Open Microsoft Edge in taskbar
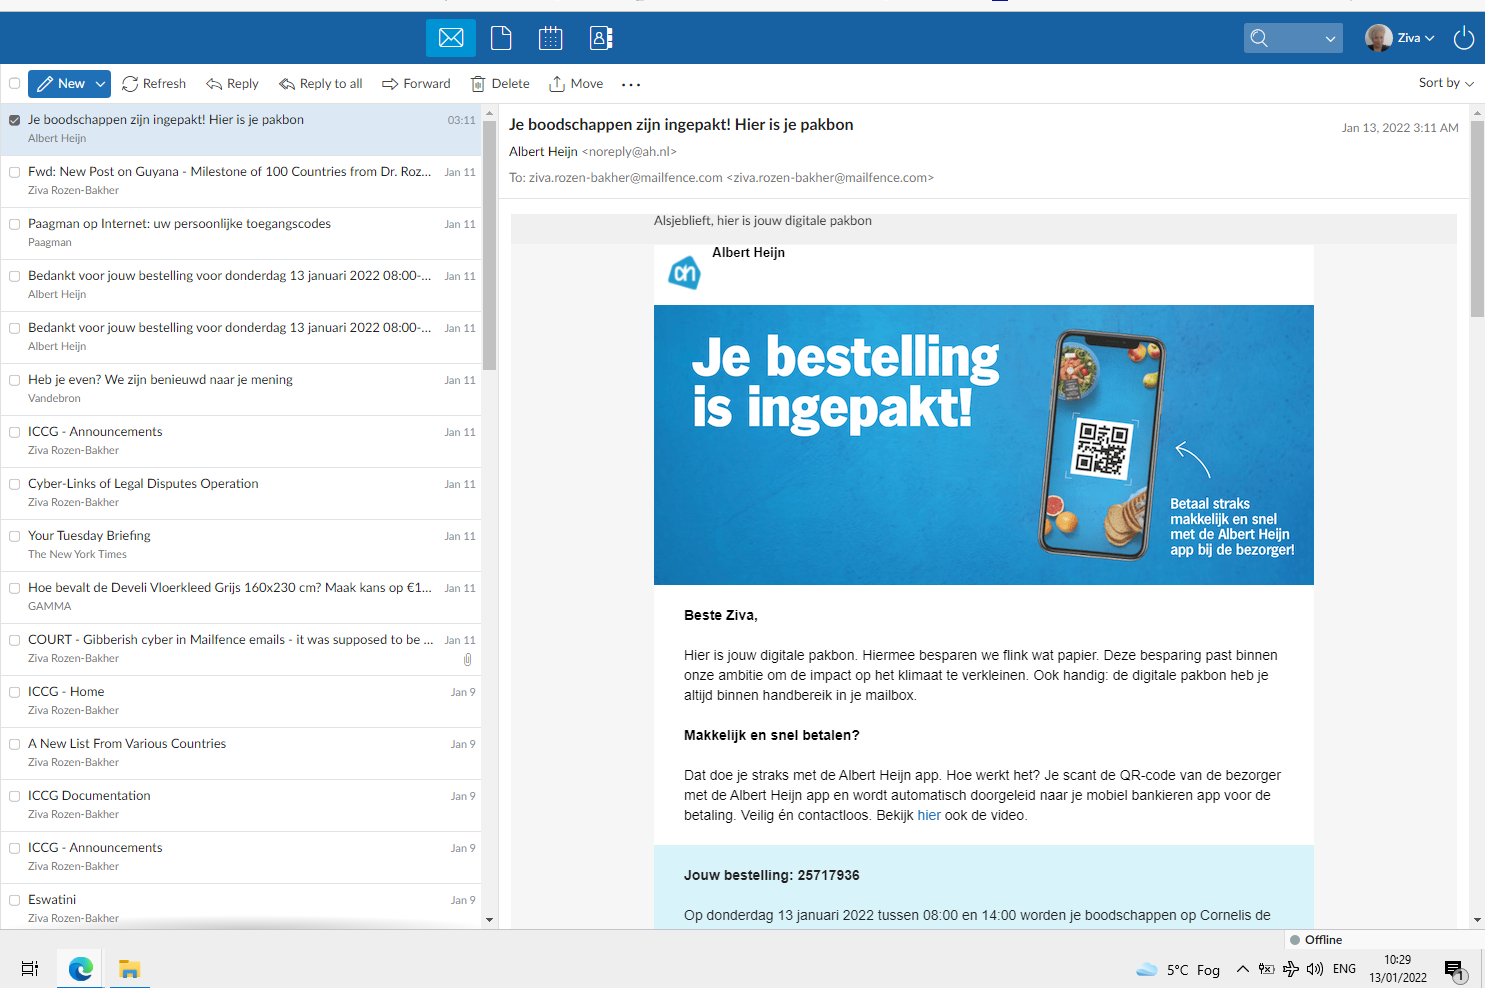 click(x=81, y=968)
